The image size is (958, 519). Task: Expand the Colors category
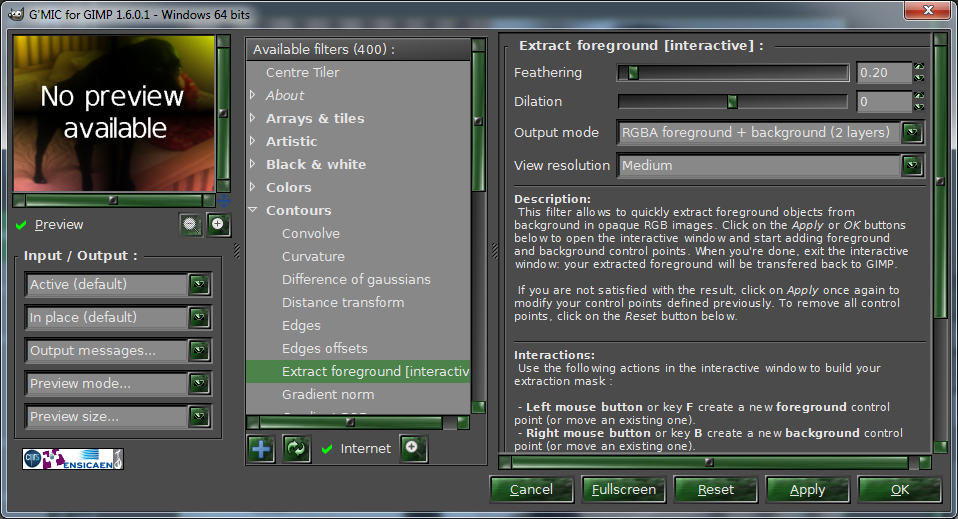(x=253, y=187)
